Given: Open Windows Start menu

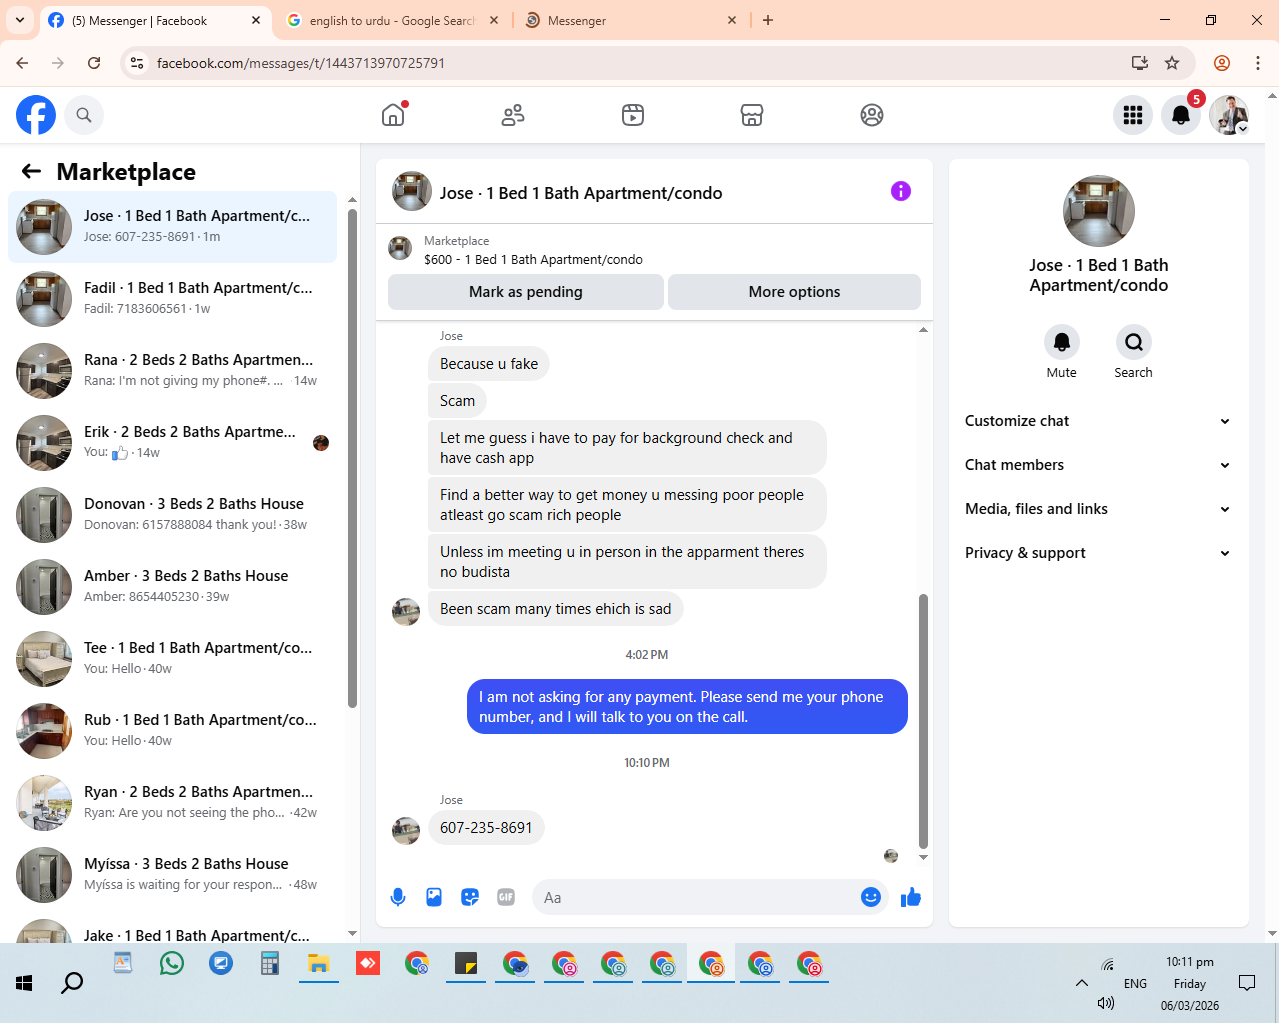Looking at the screenshot, I should point(24,983).
